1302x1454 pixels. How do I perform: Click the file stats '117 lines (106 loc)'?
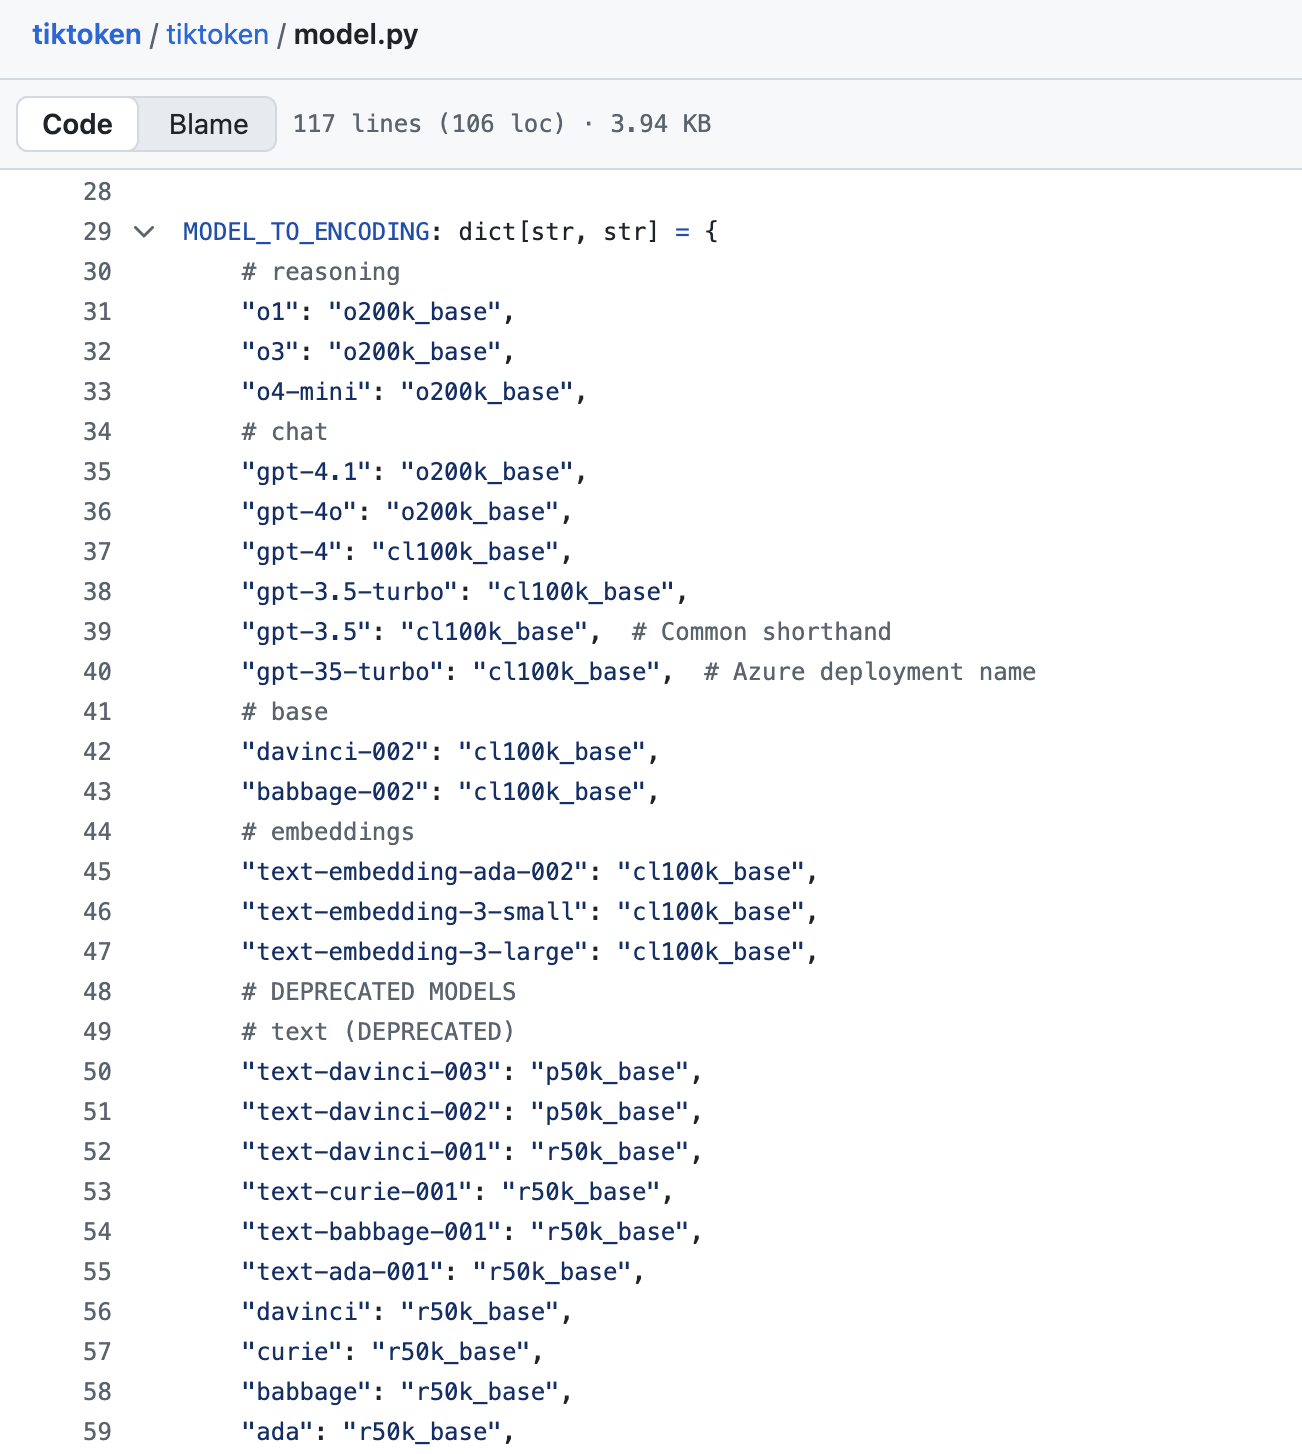[x=429, y=124]
